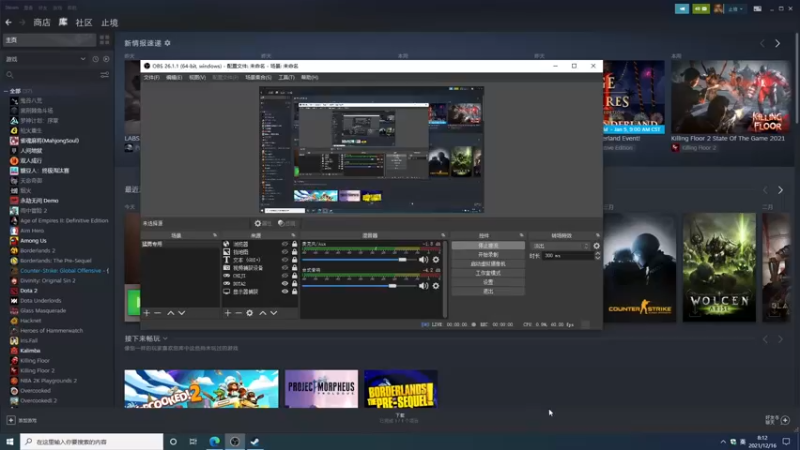Open the 工具(T) menu in OBS

point(286,78)
